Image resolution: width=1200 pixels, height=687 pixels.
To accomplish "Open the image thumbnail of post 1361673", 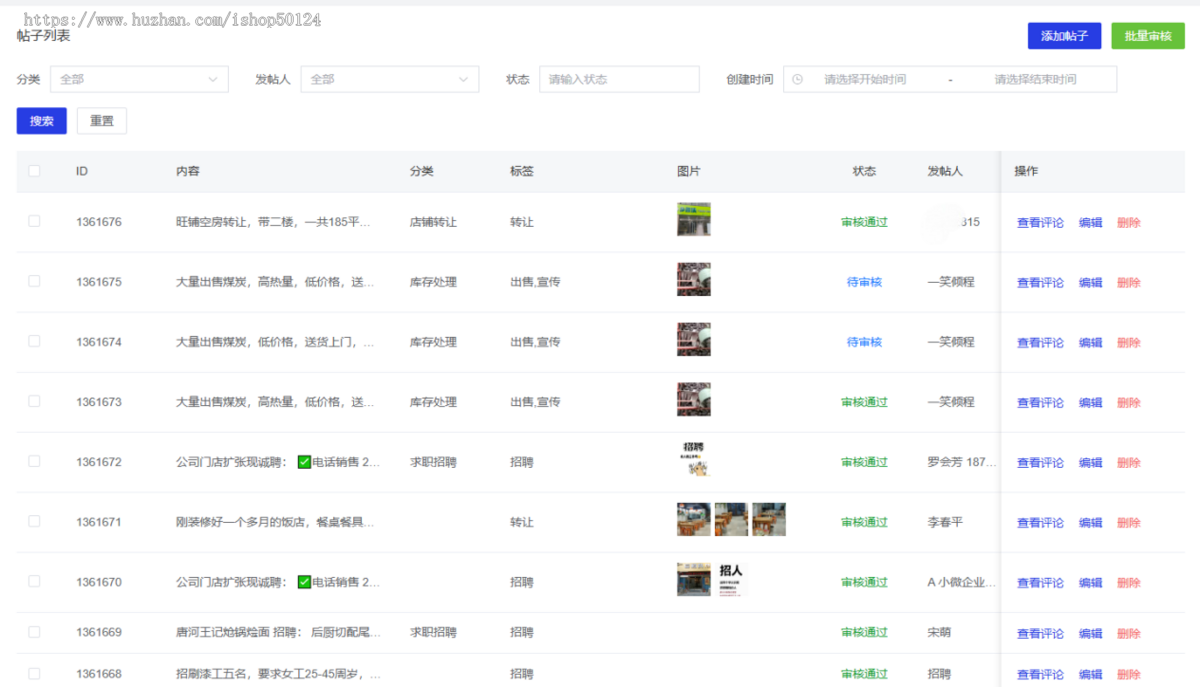I will coord(694,400).
